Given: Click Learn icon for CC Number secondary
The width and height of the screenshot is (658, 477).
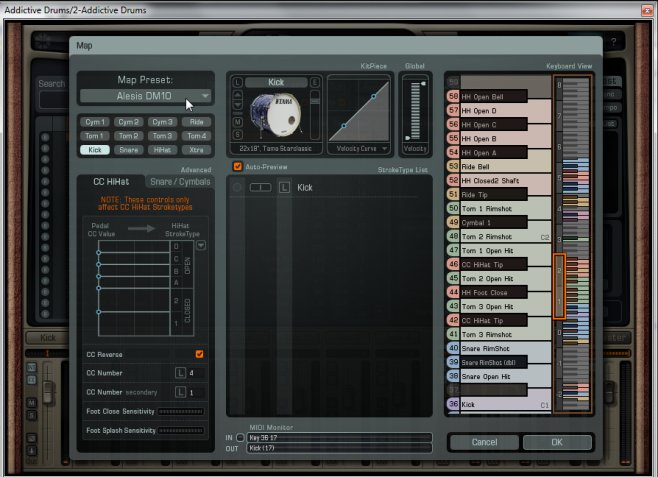Looking at the screenshot, I should coord(180,392).
